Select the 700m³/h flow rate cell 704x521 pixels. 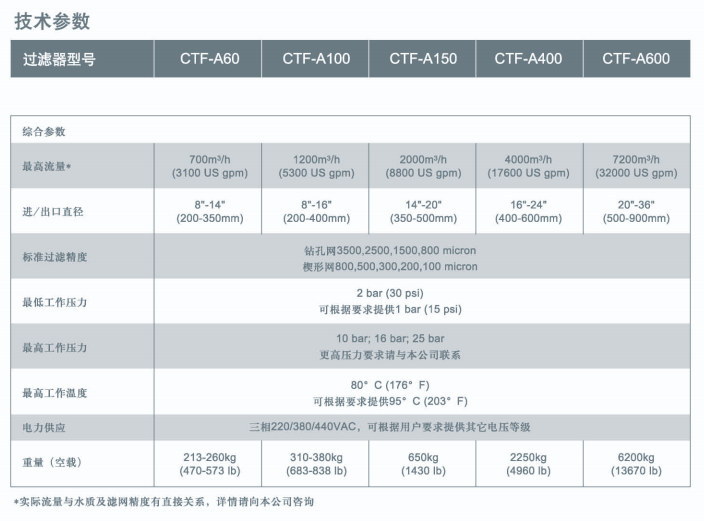208,166
